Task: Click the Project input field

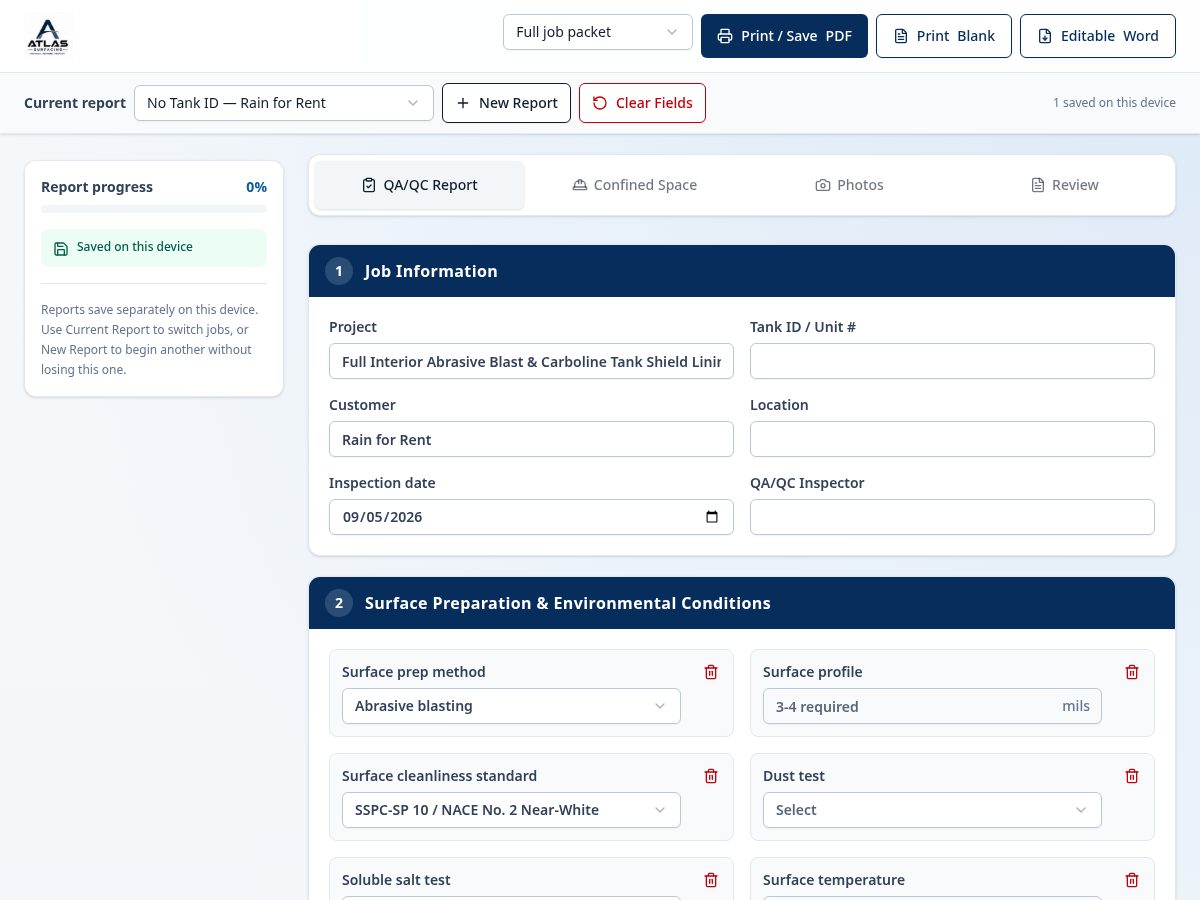Action: coord(531,361)
